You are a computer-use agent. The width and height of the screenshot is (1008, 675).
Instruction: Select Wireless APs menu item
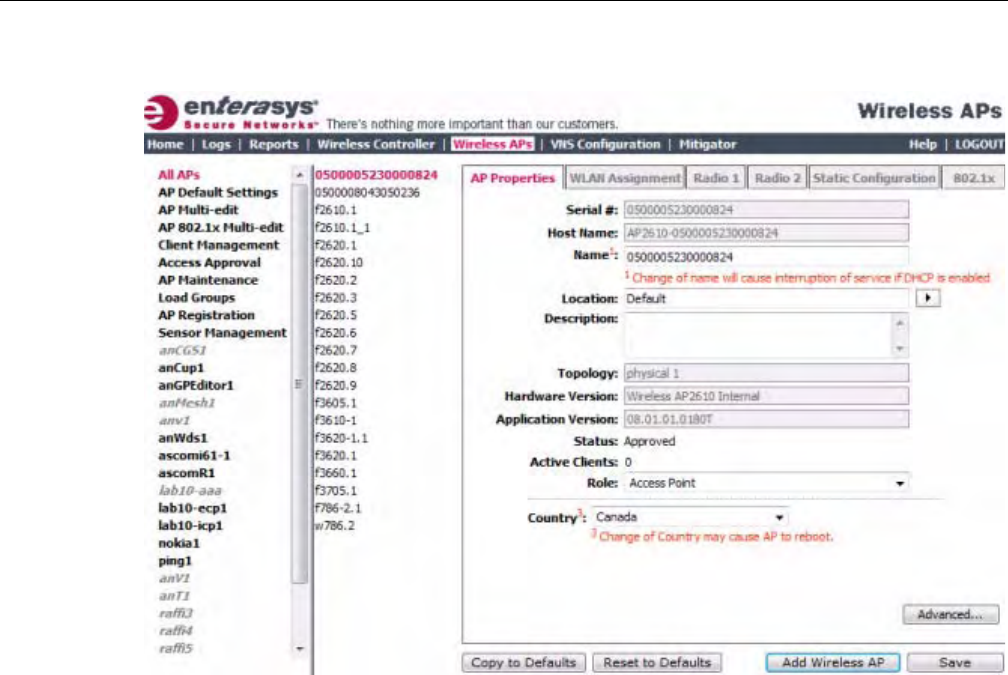point(493,145)
